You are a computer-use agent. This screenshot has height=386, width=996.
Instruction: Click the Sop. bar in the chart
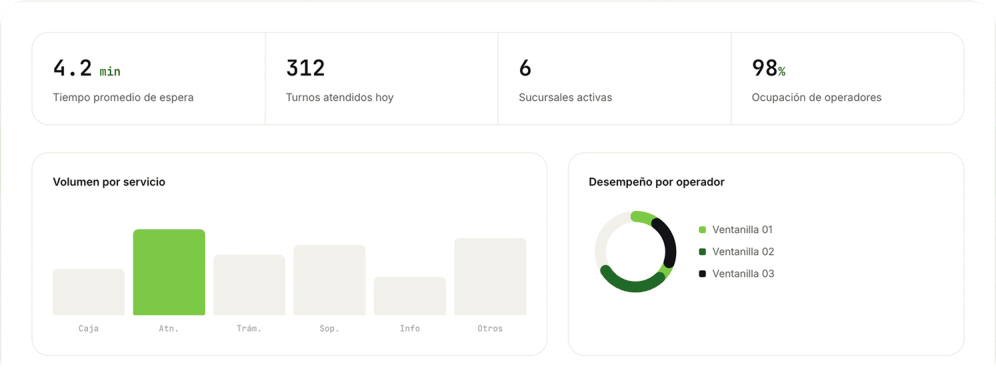(329, 280)
